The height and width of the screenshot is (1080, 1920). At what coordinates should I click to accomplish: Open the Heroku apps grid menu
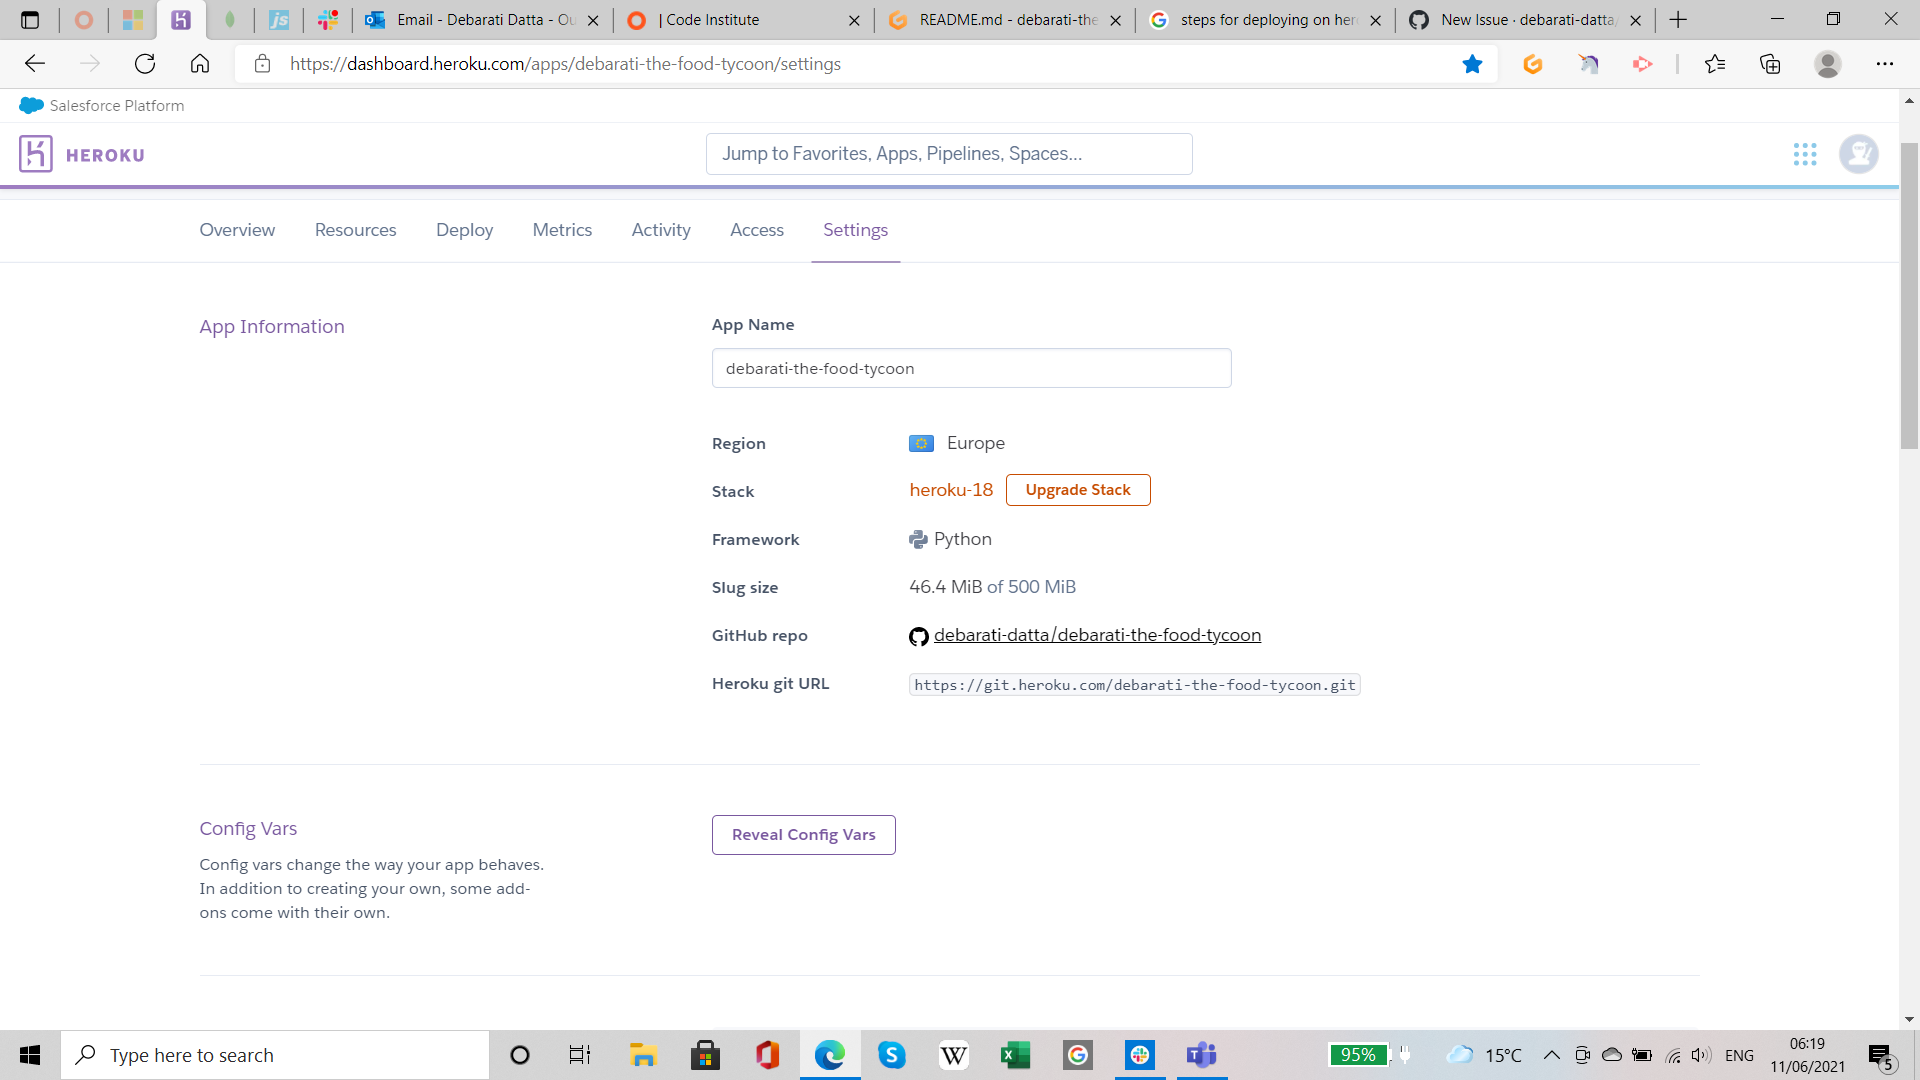coord(1804,154)
